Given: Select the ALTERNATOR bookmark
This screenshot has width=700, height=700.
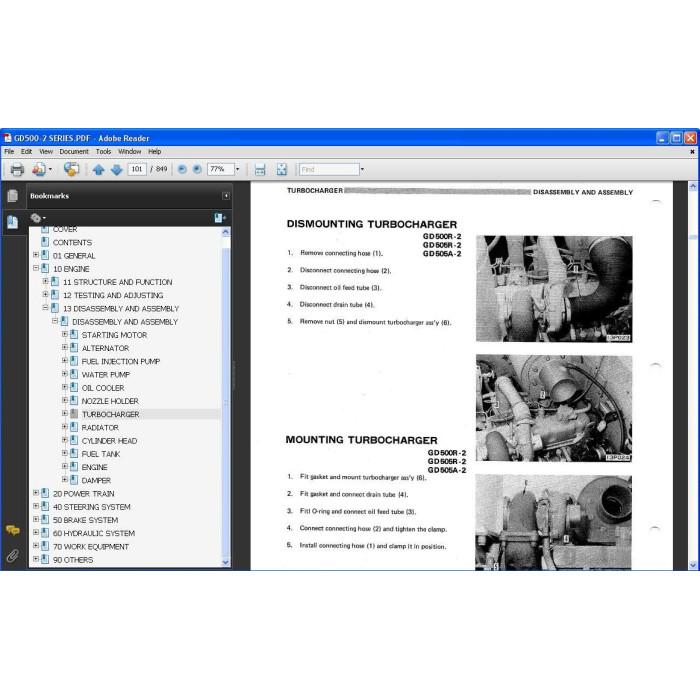Looking at the screenshot, I should point(105,348).
